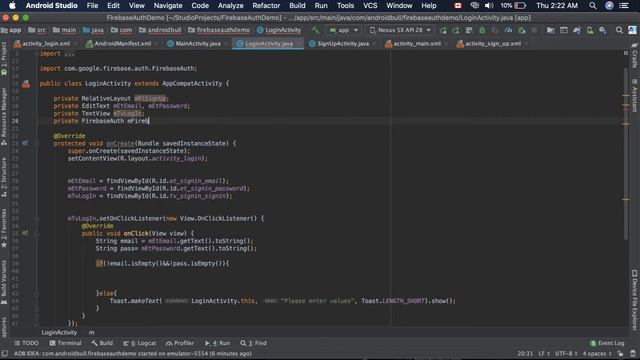
Task: Close the AndroidManifest.xml tab
Action: 157,44
